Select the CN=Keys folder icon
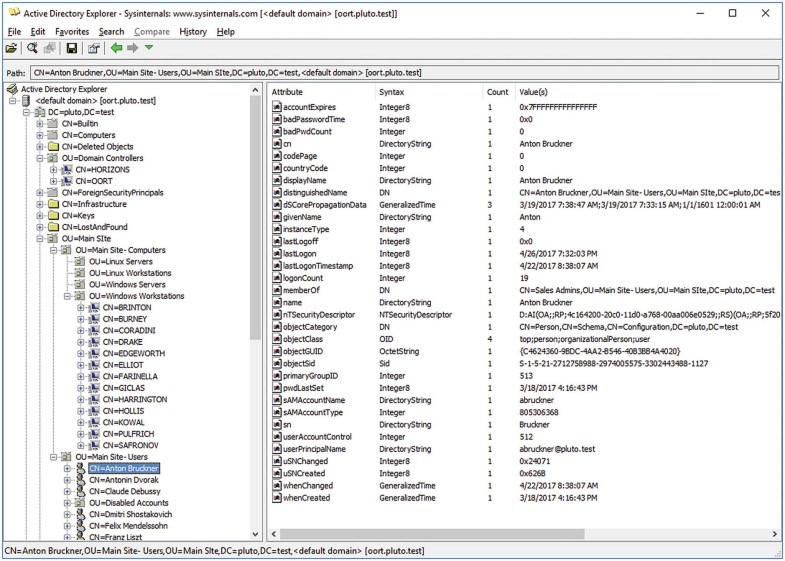Screen dimensions: 785x561 53,216
